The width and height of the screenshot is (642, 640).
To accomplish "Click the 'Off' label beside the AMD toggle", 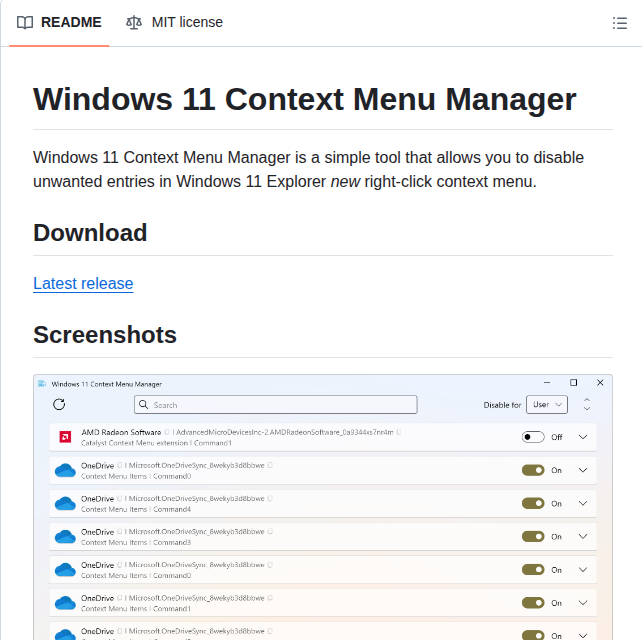I will point(557,437).
